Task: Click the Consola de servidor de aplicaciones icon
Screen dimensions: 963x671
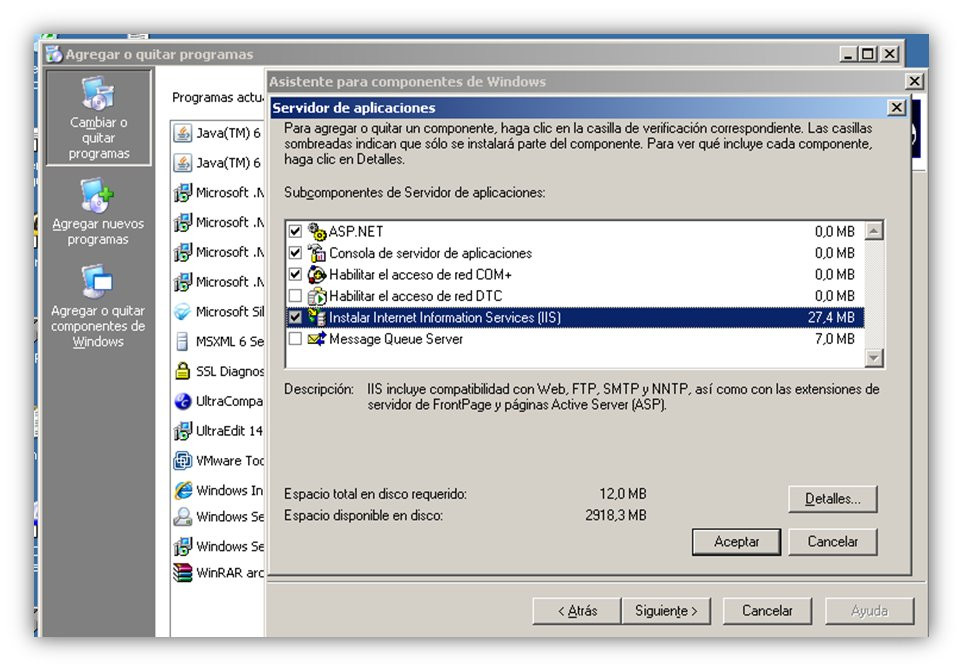Action: (316, 253)
